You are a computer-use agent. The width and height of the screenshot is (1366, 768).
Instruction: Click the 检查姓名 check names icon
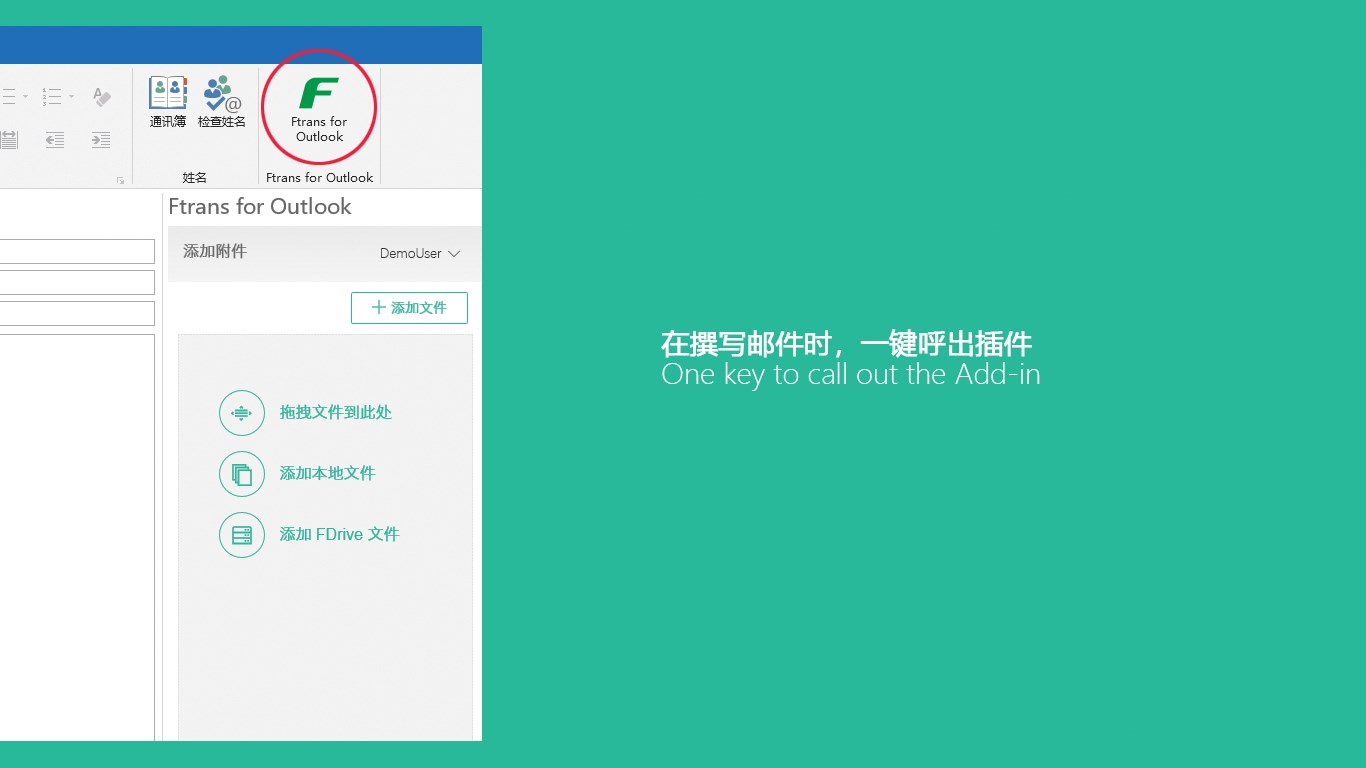point(222,102)
